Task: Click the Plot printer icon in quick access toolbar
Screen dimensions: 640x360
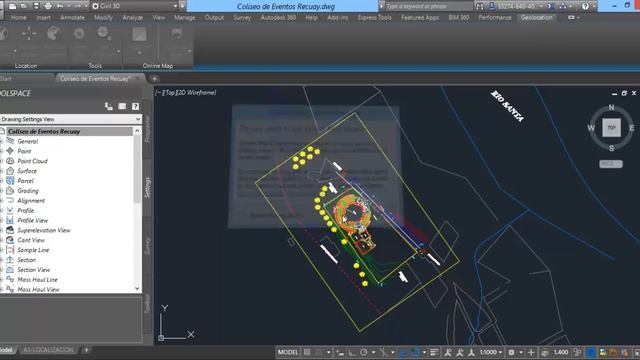Action: (x=48, y=6)
